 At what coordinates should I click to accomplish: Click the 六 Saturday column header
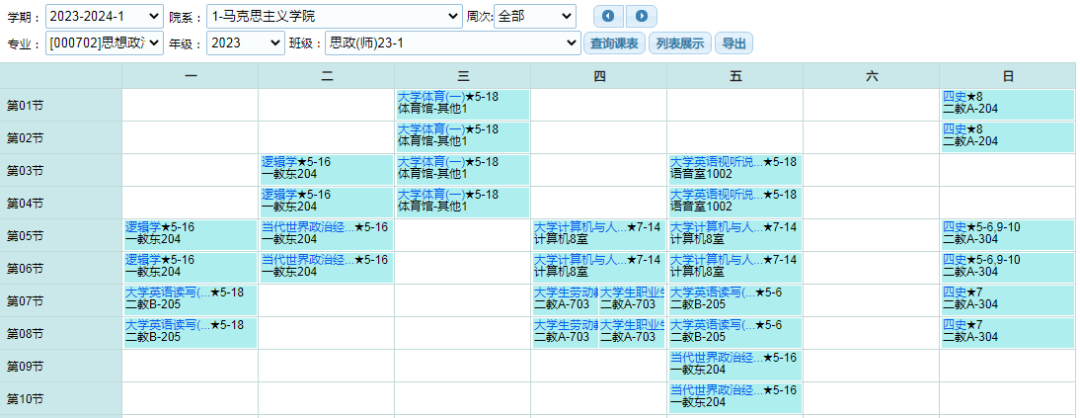pos(871,76)
